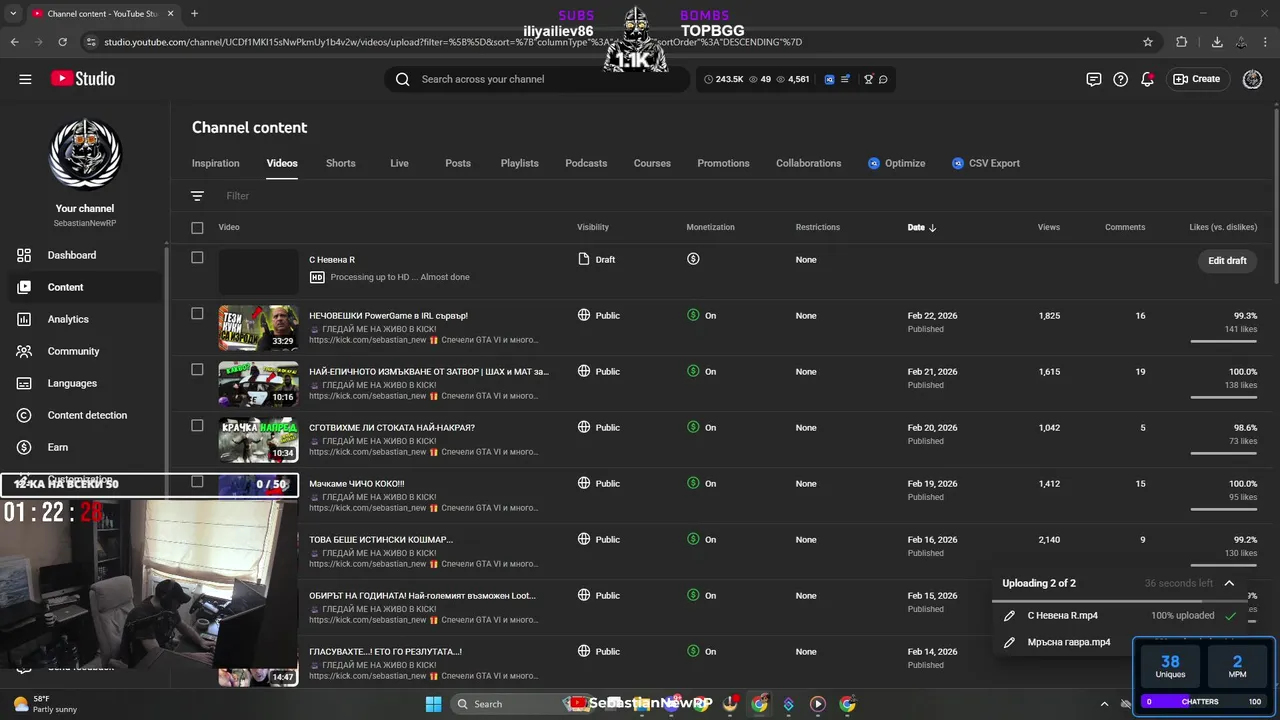Open visibility options for НЕЧОВЕШКИ PowerGame video
This screenshot has width=1280, height=720.
pos(598,315)
